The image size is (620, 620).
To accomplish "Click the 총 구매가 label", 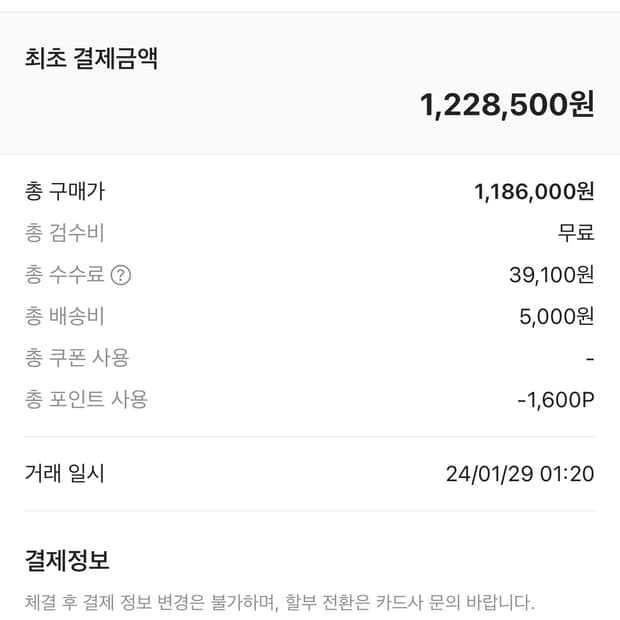I will pyautogui.click(x=65, y=191).
